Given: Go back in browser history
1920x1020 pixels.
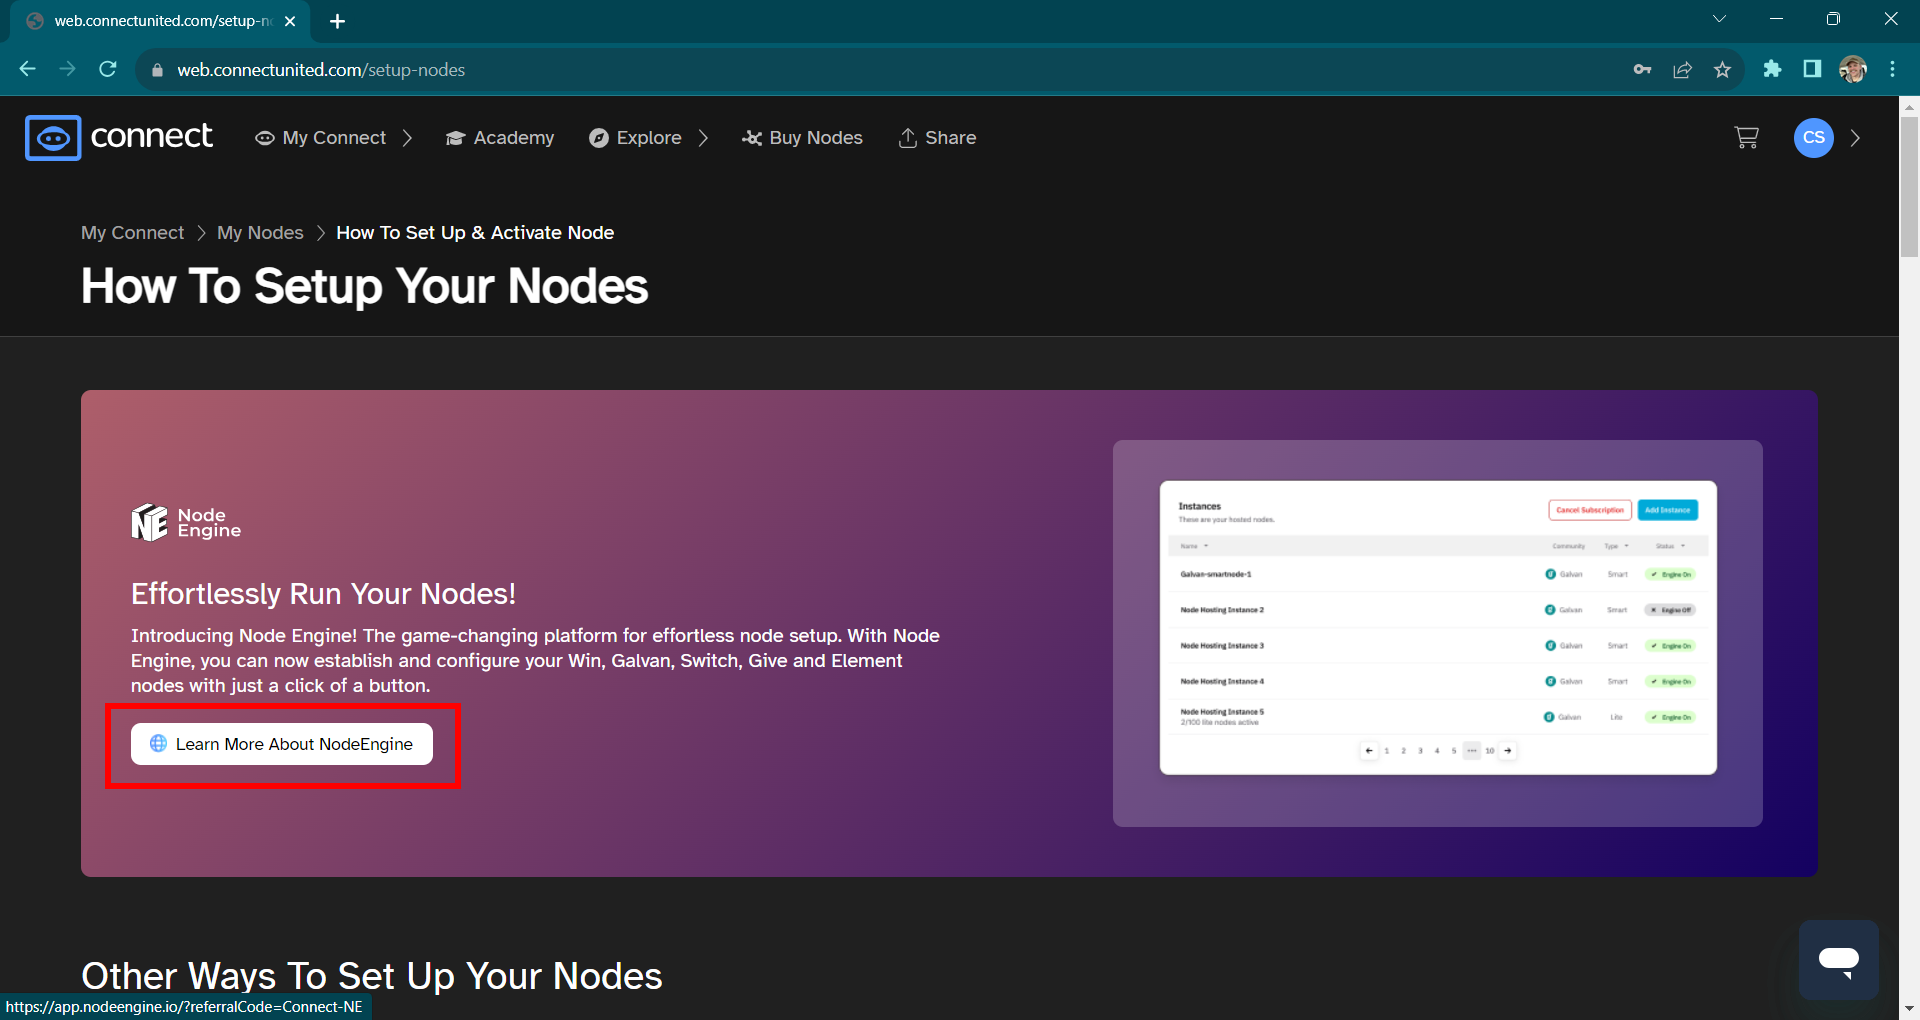Looking at the screenshot, I should click(x=27, y=69).
